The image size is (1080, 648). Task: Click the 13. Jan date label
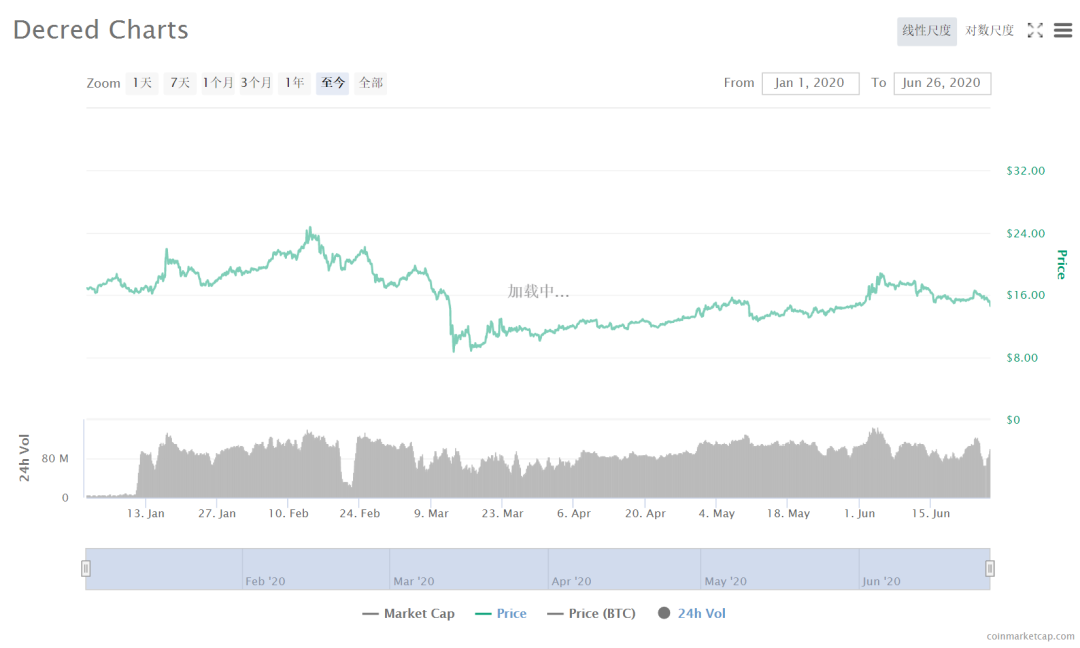[146, 514]
